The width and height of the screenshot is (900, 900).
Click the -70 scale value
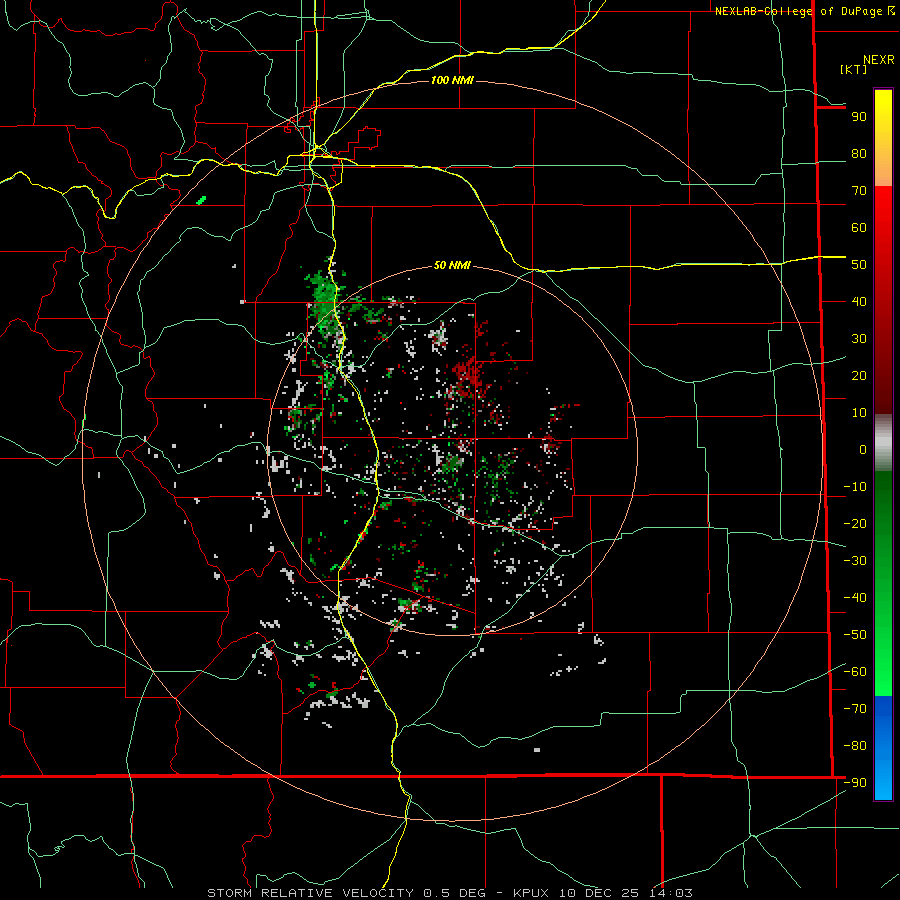pyautogui.click(x=855, y=709)
